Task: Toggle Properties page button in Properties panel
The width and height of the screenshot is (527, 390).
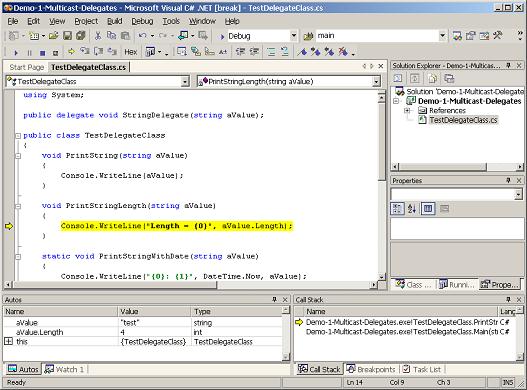Action: coord(428,209)
